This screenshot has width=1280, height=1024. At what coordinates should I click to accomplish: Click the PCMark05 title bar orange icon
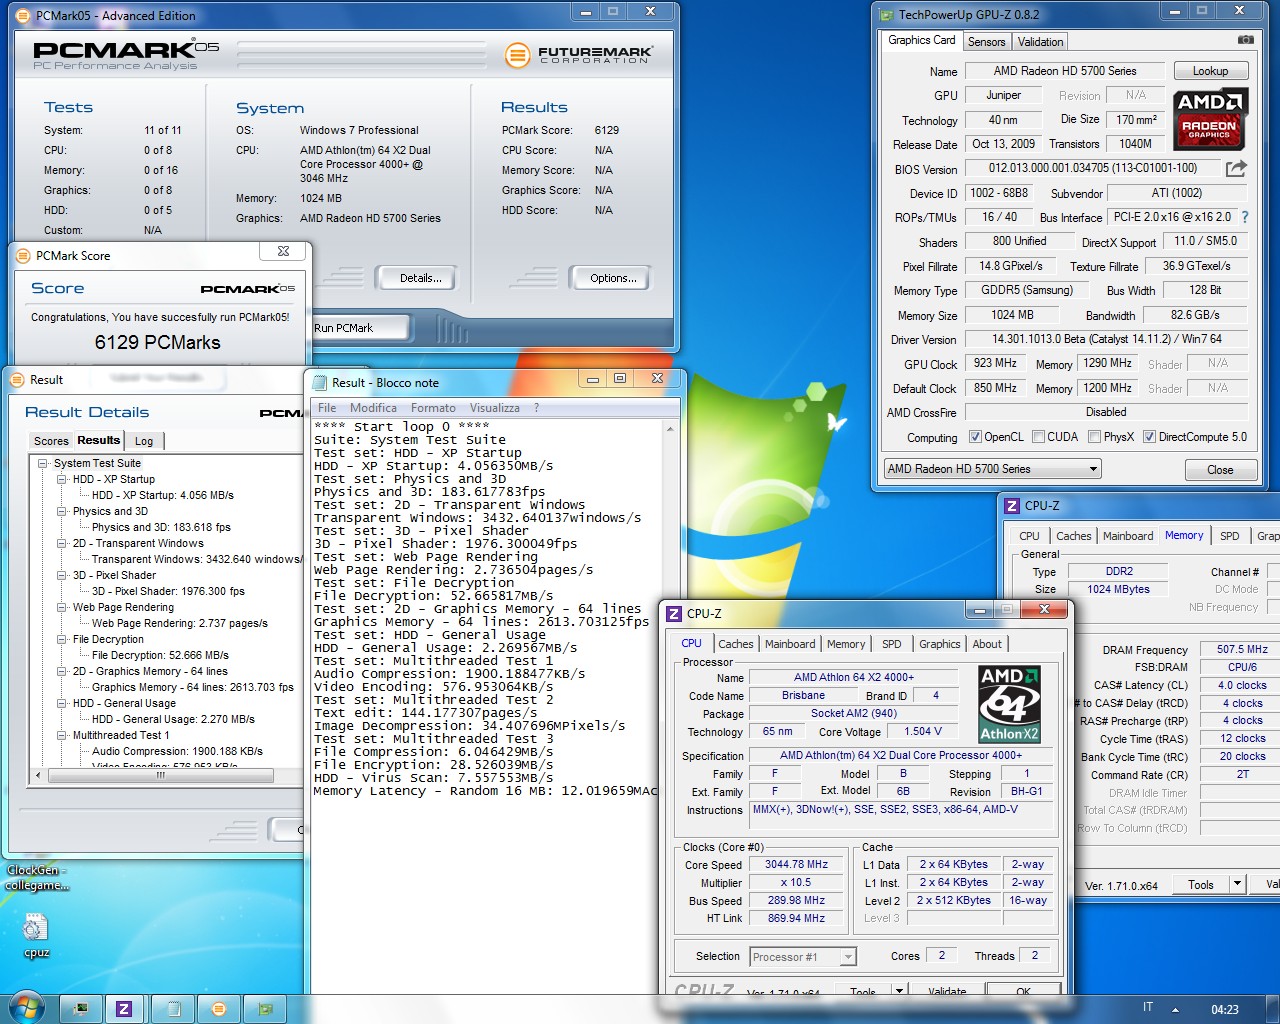pos(23,15)
